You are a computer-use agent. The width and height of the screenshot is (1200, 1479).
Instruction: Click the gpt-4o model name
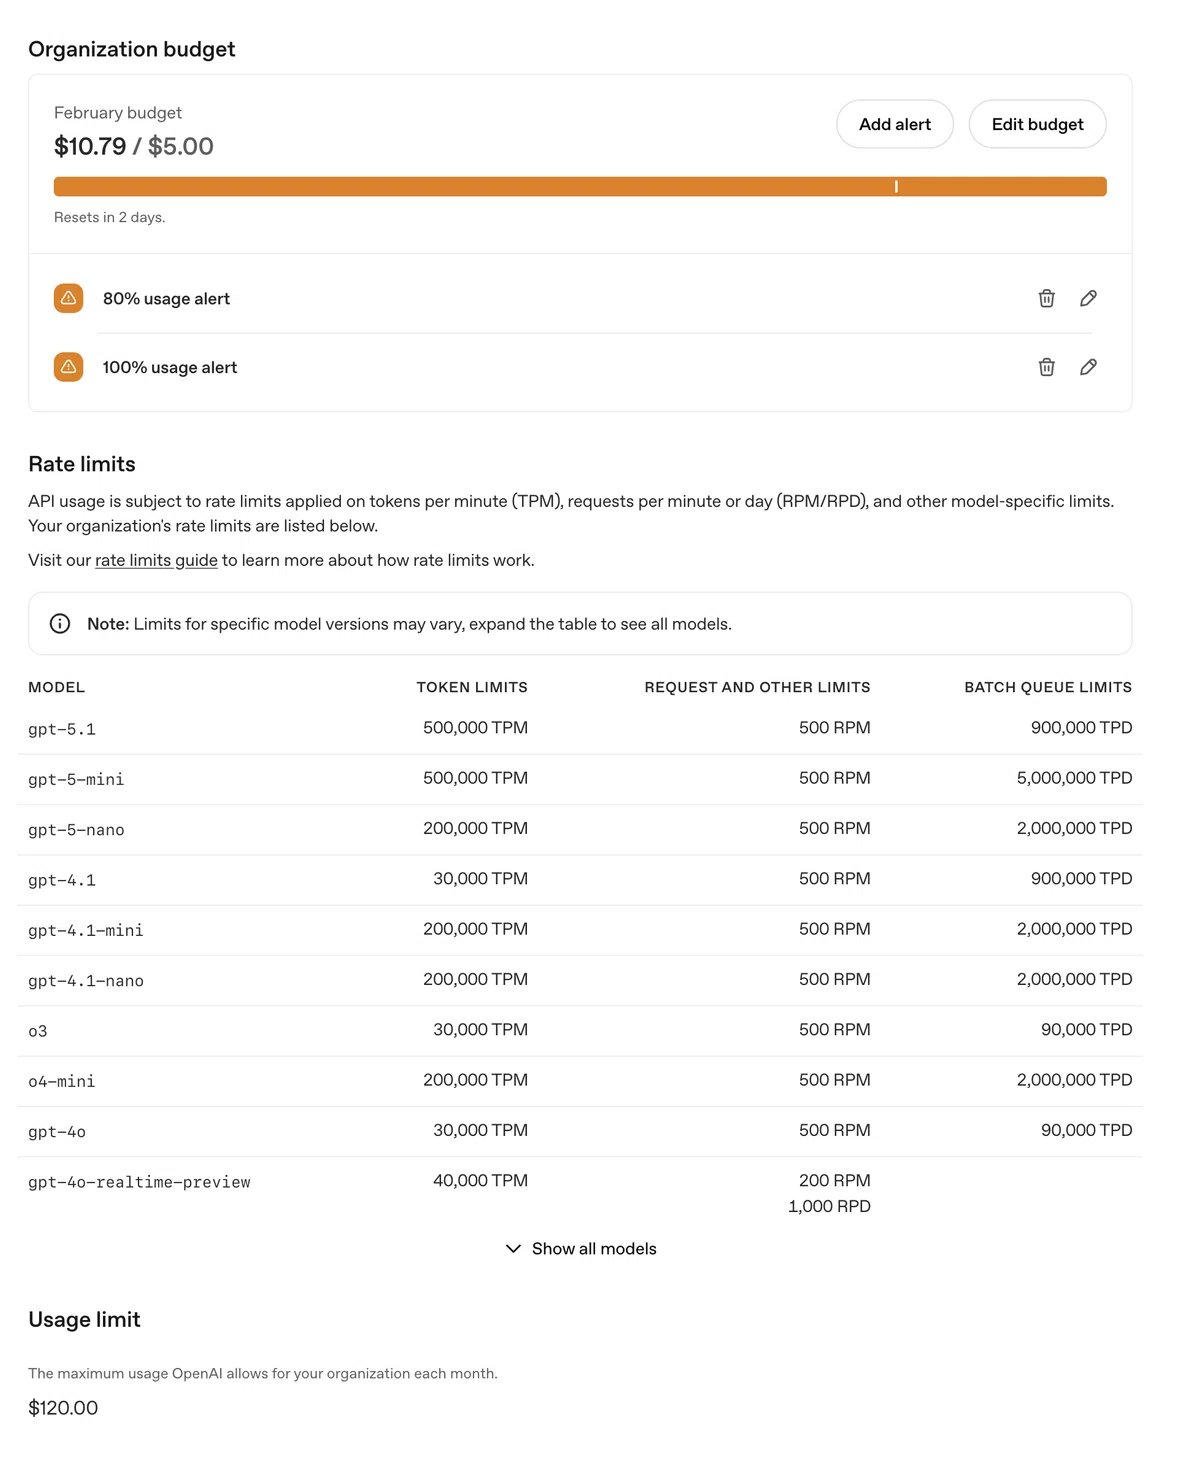pos(57,1132)
